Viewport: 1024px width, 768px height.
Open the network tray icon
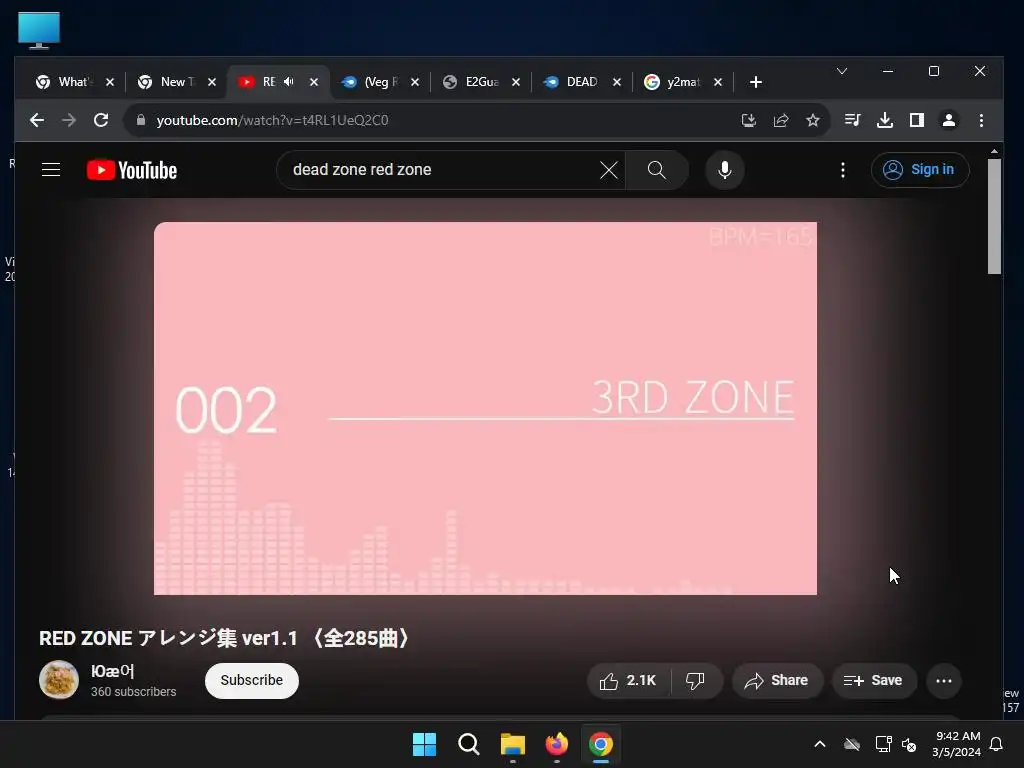tap(883, 744)
